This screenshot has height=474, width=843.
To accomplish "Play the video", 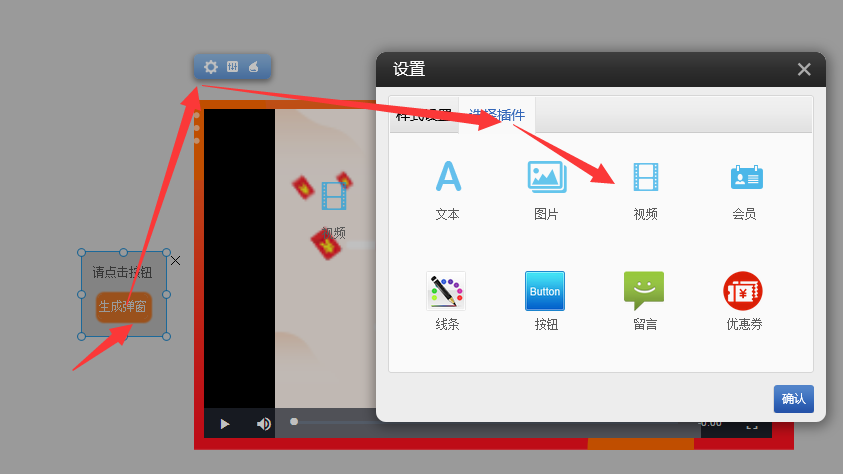I will (x=225, y=424).
